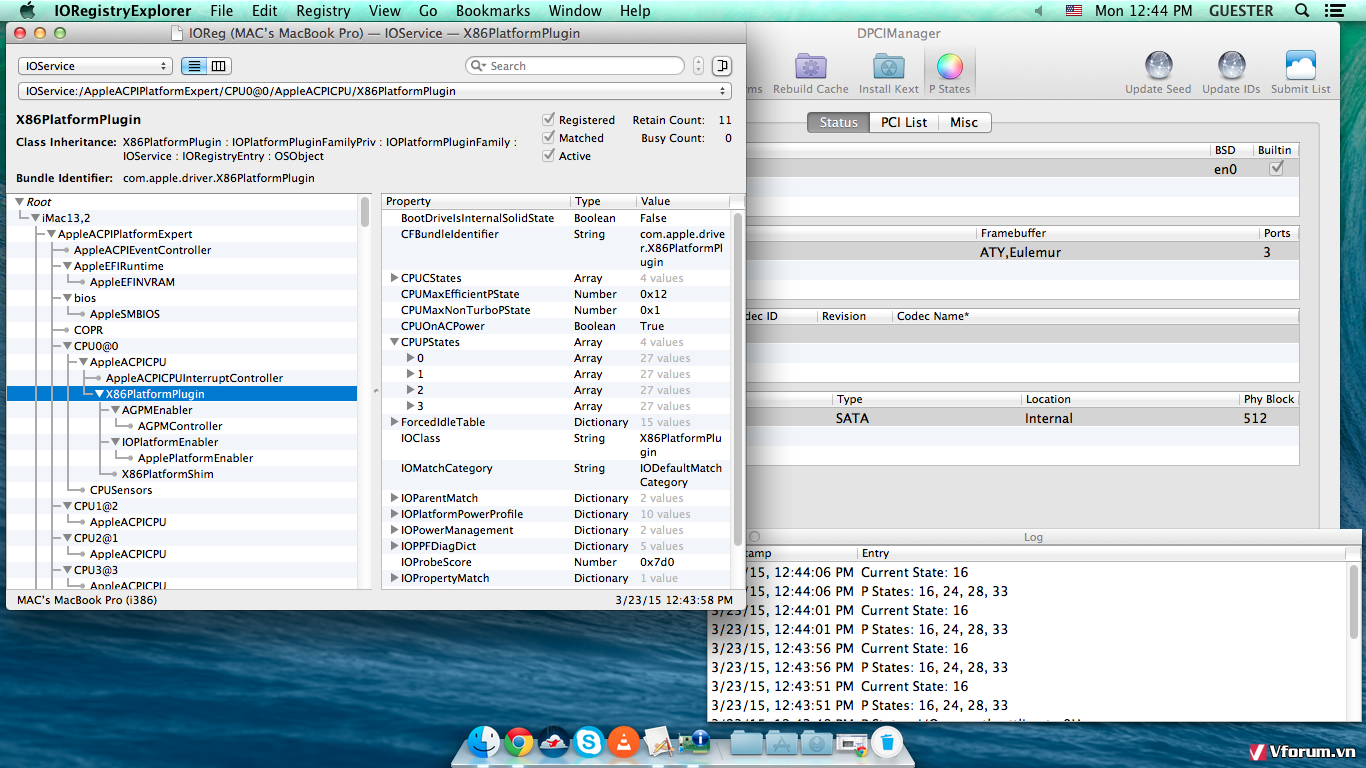Expand CPUPStates array item 0
This screenshot has height=768, width=1366.
pyautogui.click(x=410, y=358)
